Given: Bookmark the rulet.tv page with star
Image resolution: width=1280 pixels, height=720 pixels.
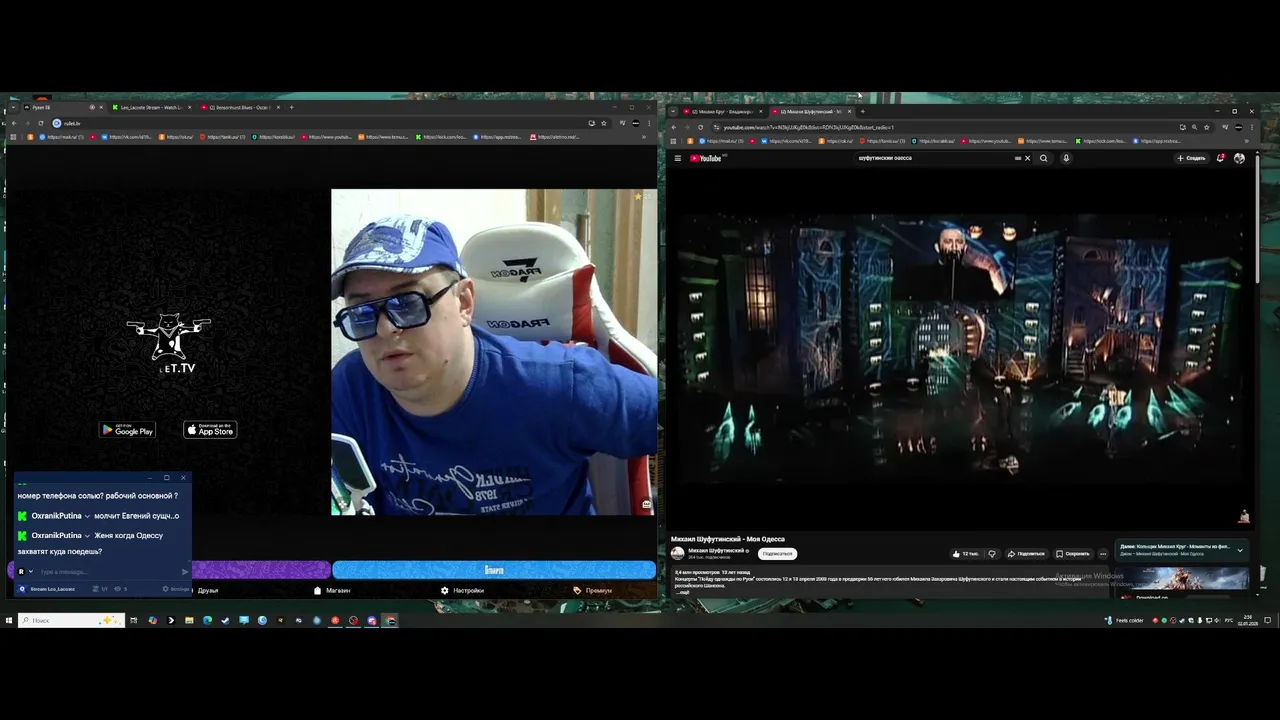Looking at the screenshot, I should (x=604, y=123).
